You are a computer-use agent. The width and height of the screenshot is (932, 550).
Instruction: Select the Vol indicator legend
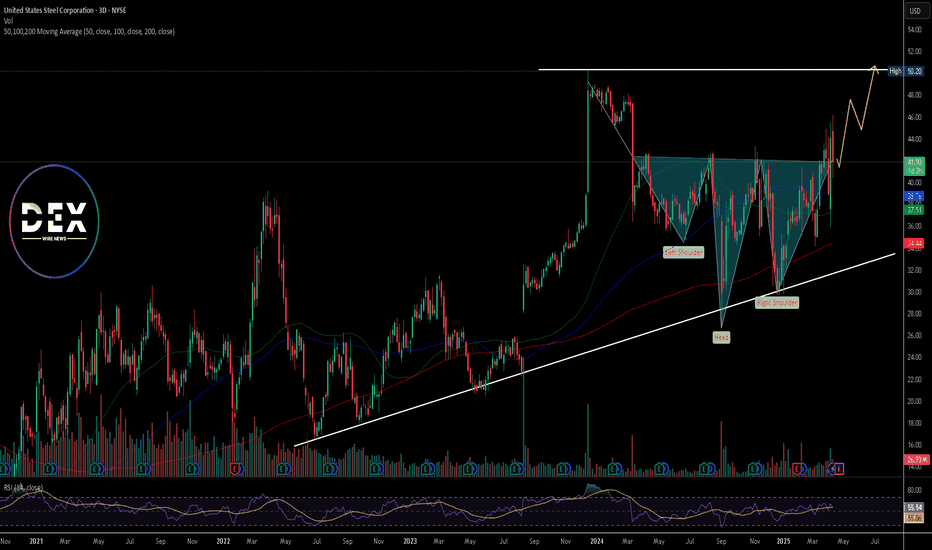[x=8, y=21]
